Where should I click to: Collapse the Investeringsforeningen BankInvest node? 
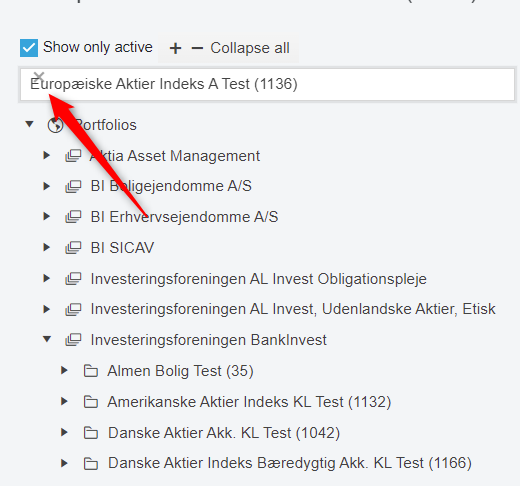point(47,339)
